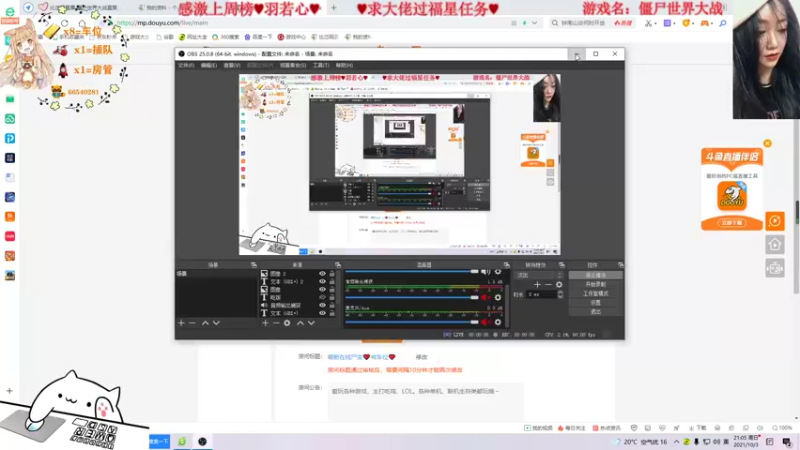Click the 开始录制 start recording button
Viewport: 800px width, 450px height.
595,284
